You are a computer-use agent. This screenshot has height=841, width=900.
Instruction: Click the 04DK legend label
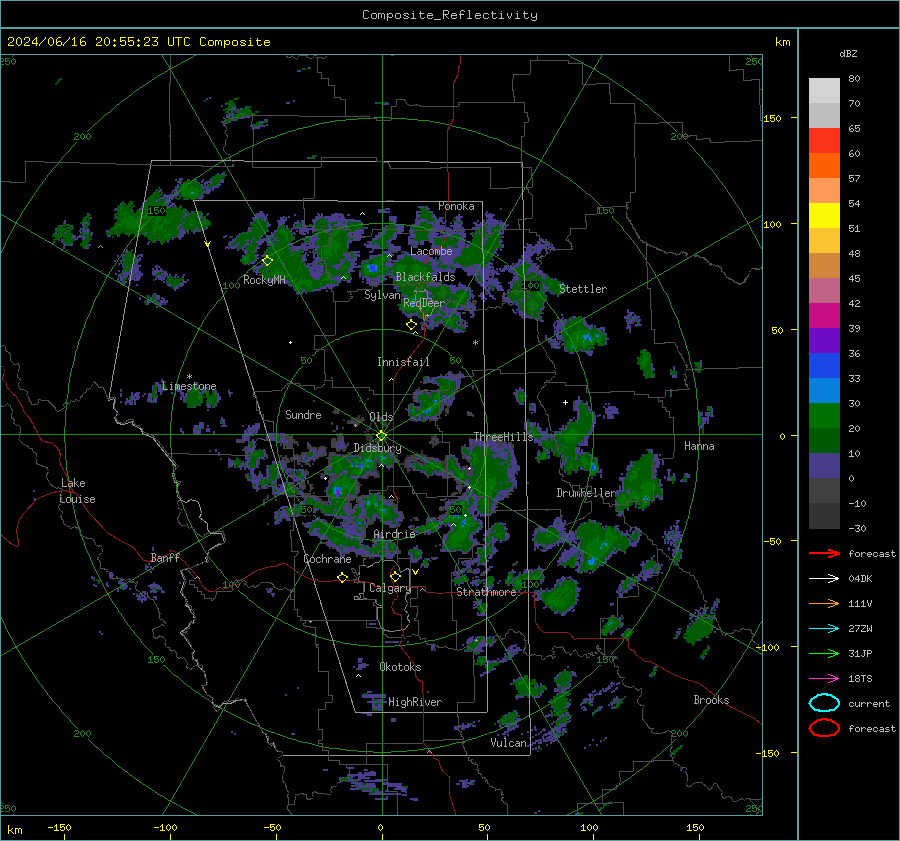(860, 579)
